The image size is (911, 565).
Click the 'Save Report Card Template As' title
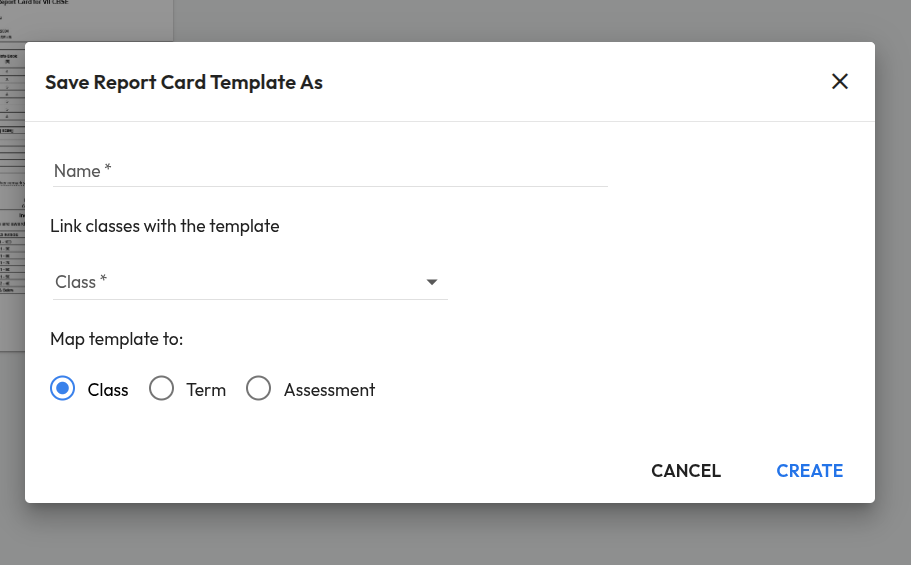(x=184, y=82)
